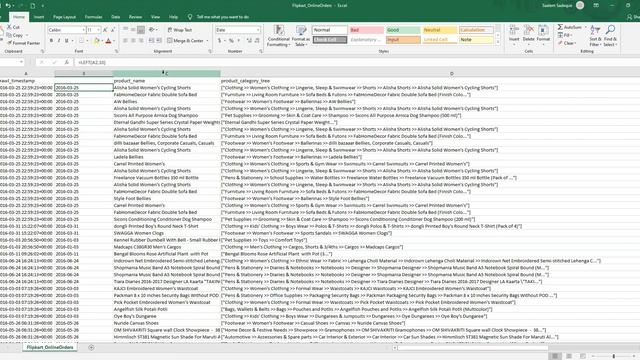Increase the font size
This screenshot has width=640, height=360.
tap(105, 30)
